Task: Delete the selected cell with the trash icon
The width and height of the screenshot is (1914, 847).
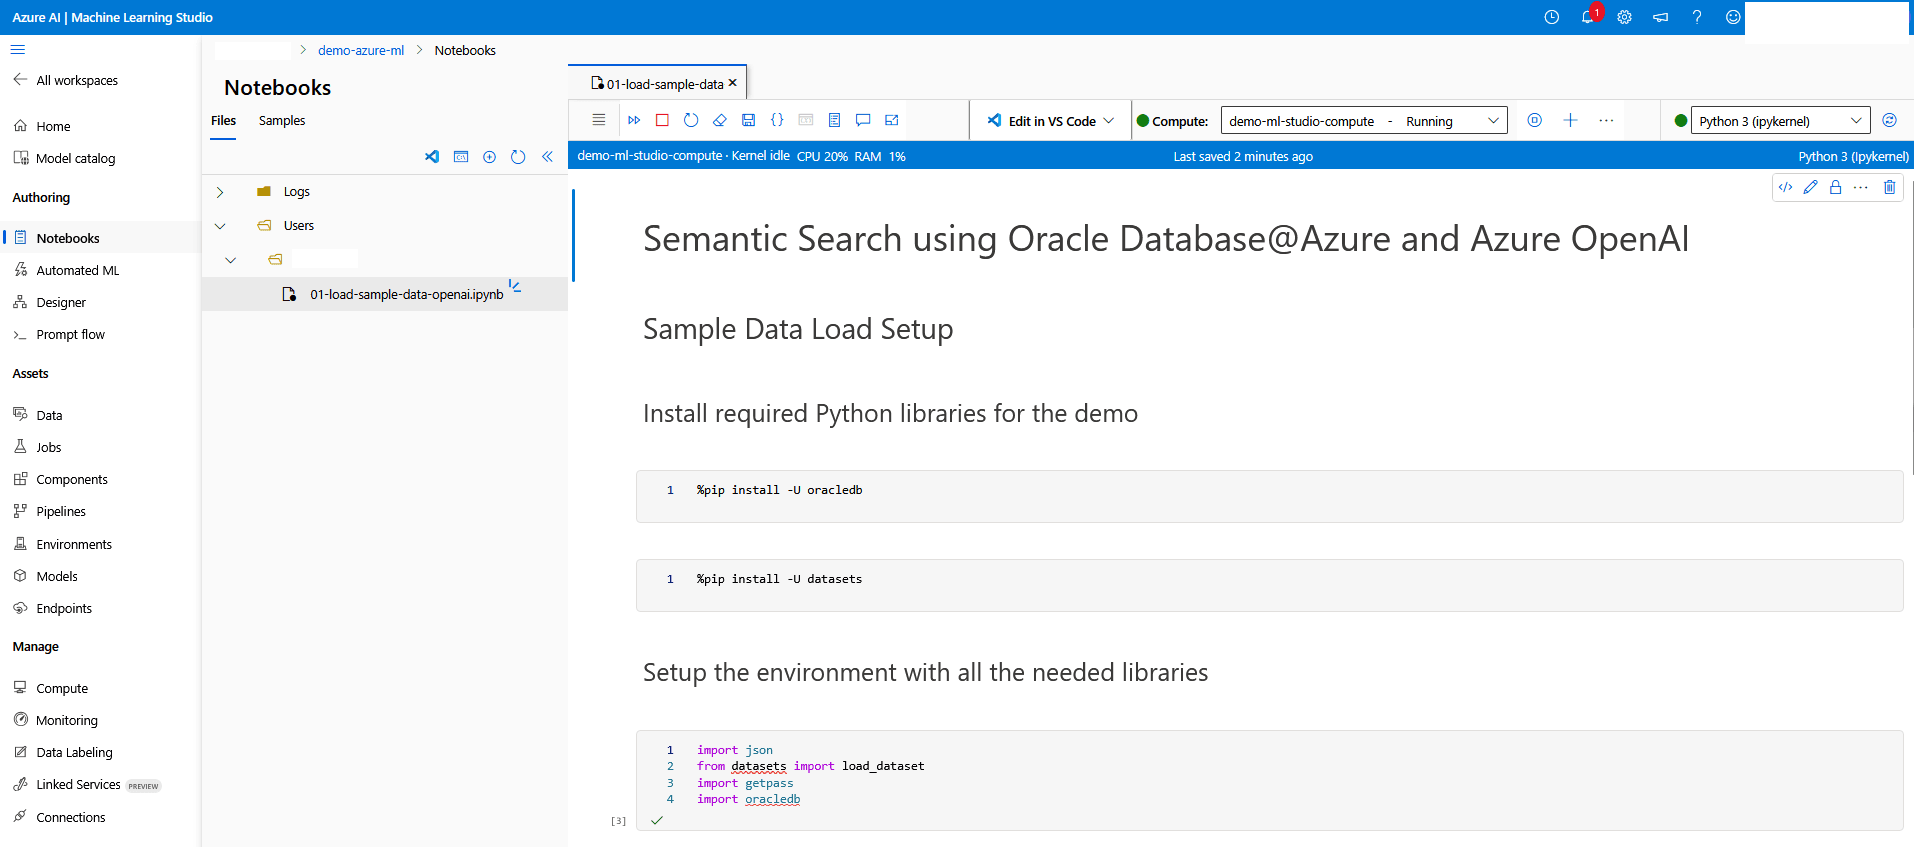Action: (1889, 187)
